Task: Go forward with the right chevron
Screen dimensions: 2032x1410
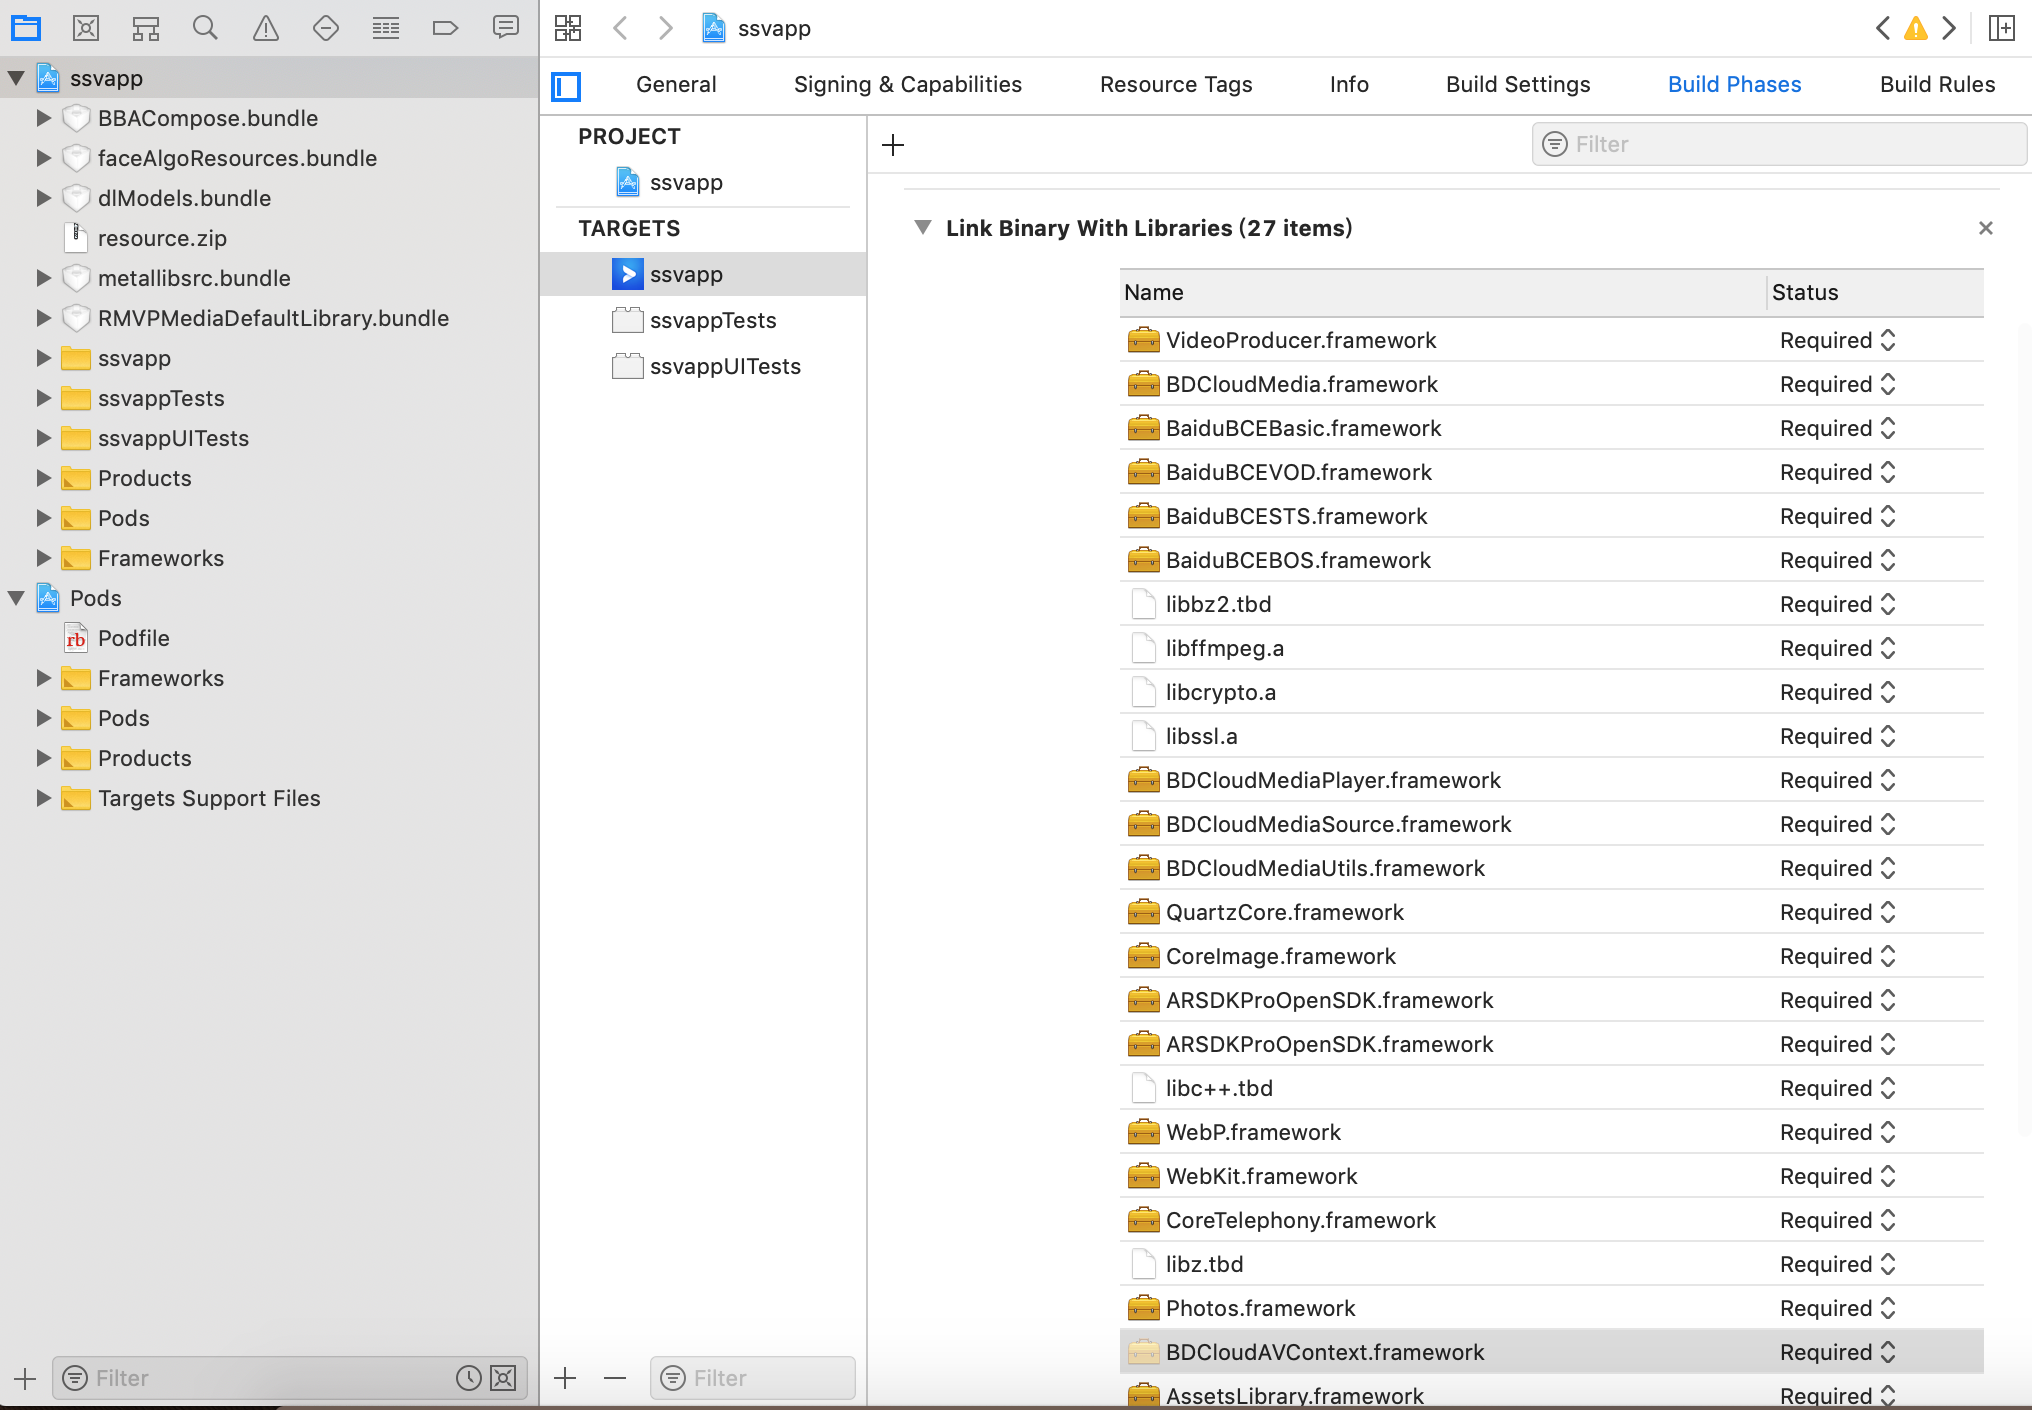Action: [x=666, y=28]
